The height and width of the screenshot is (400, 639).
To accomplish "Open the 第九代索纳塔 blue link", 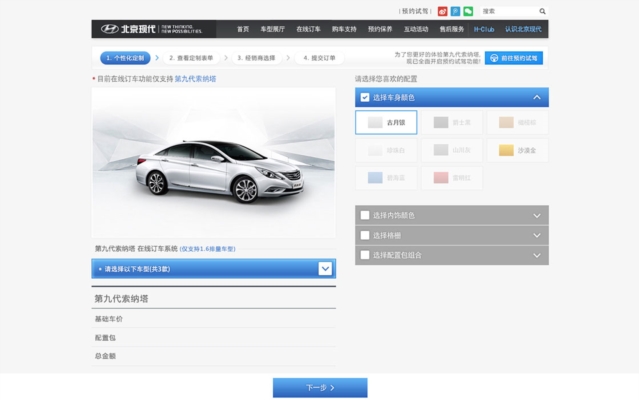I will tap(195, 79).
